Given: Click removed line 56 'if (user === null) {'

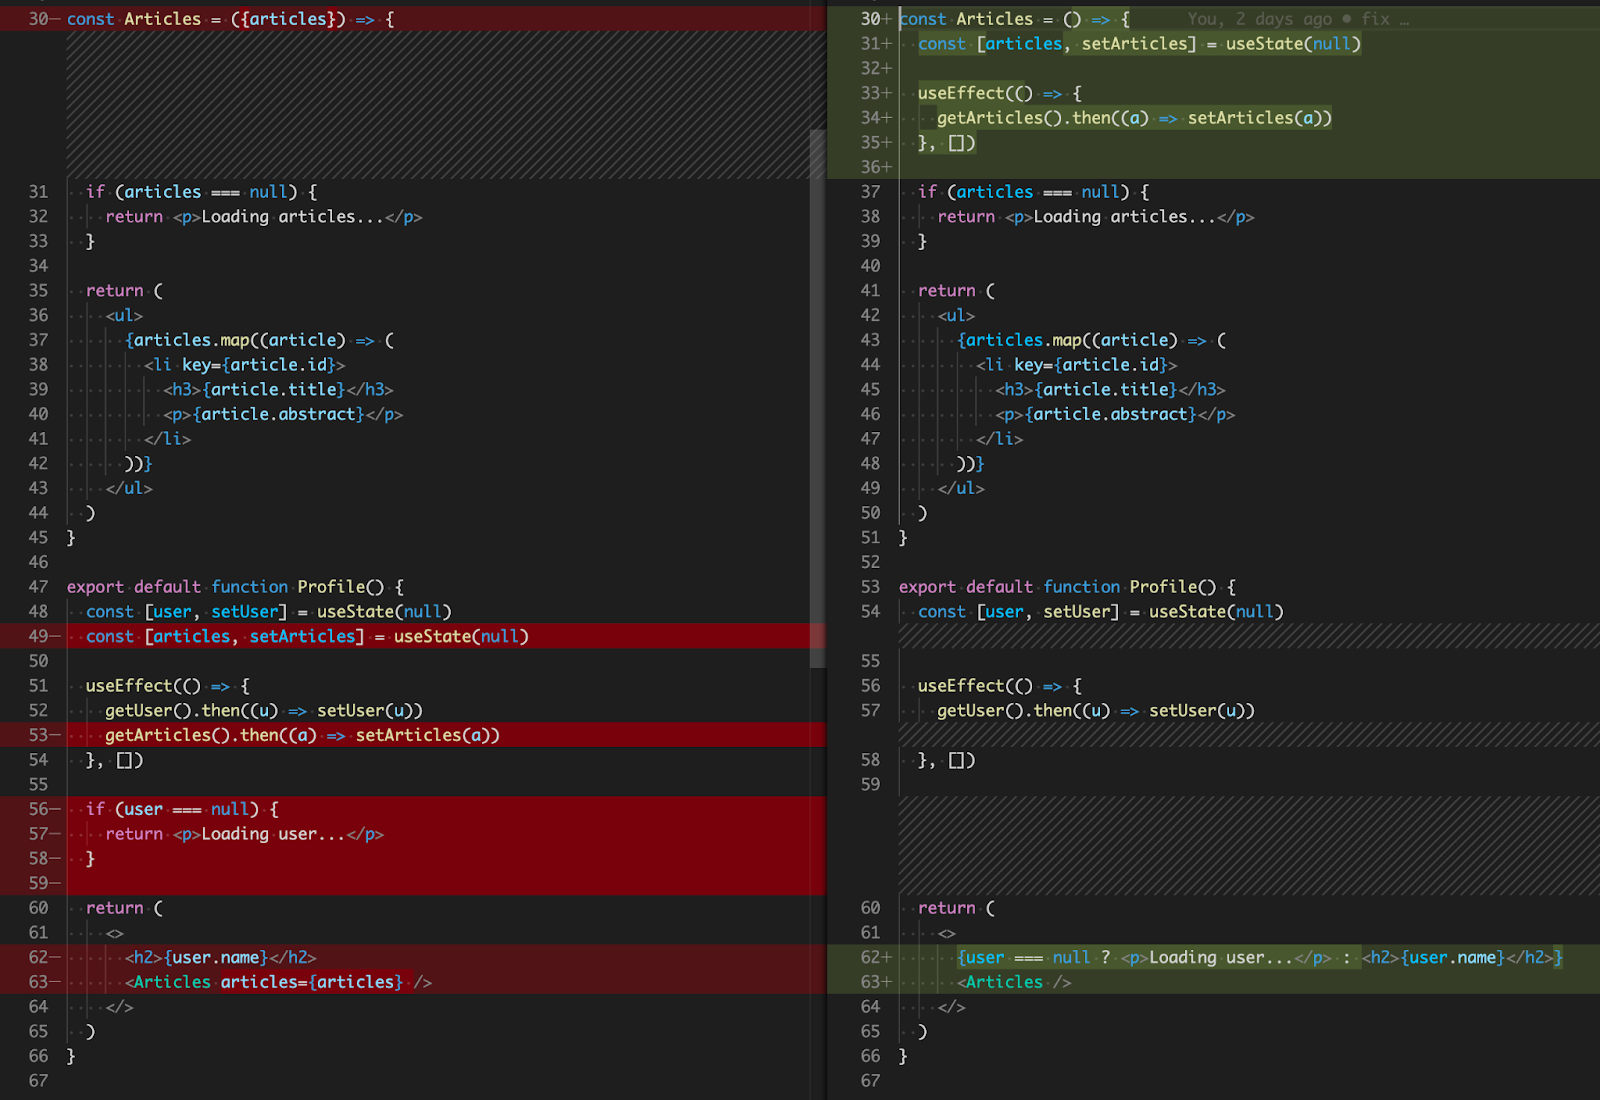Looking at the screenshot, I should click(182, 809).
